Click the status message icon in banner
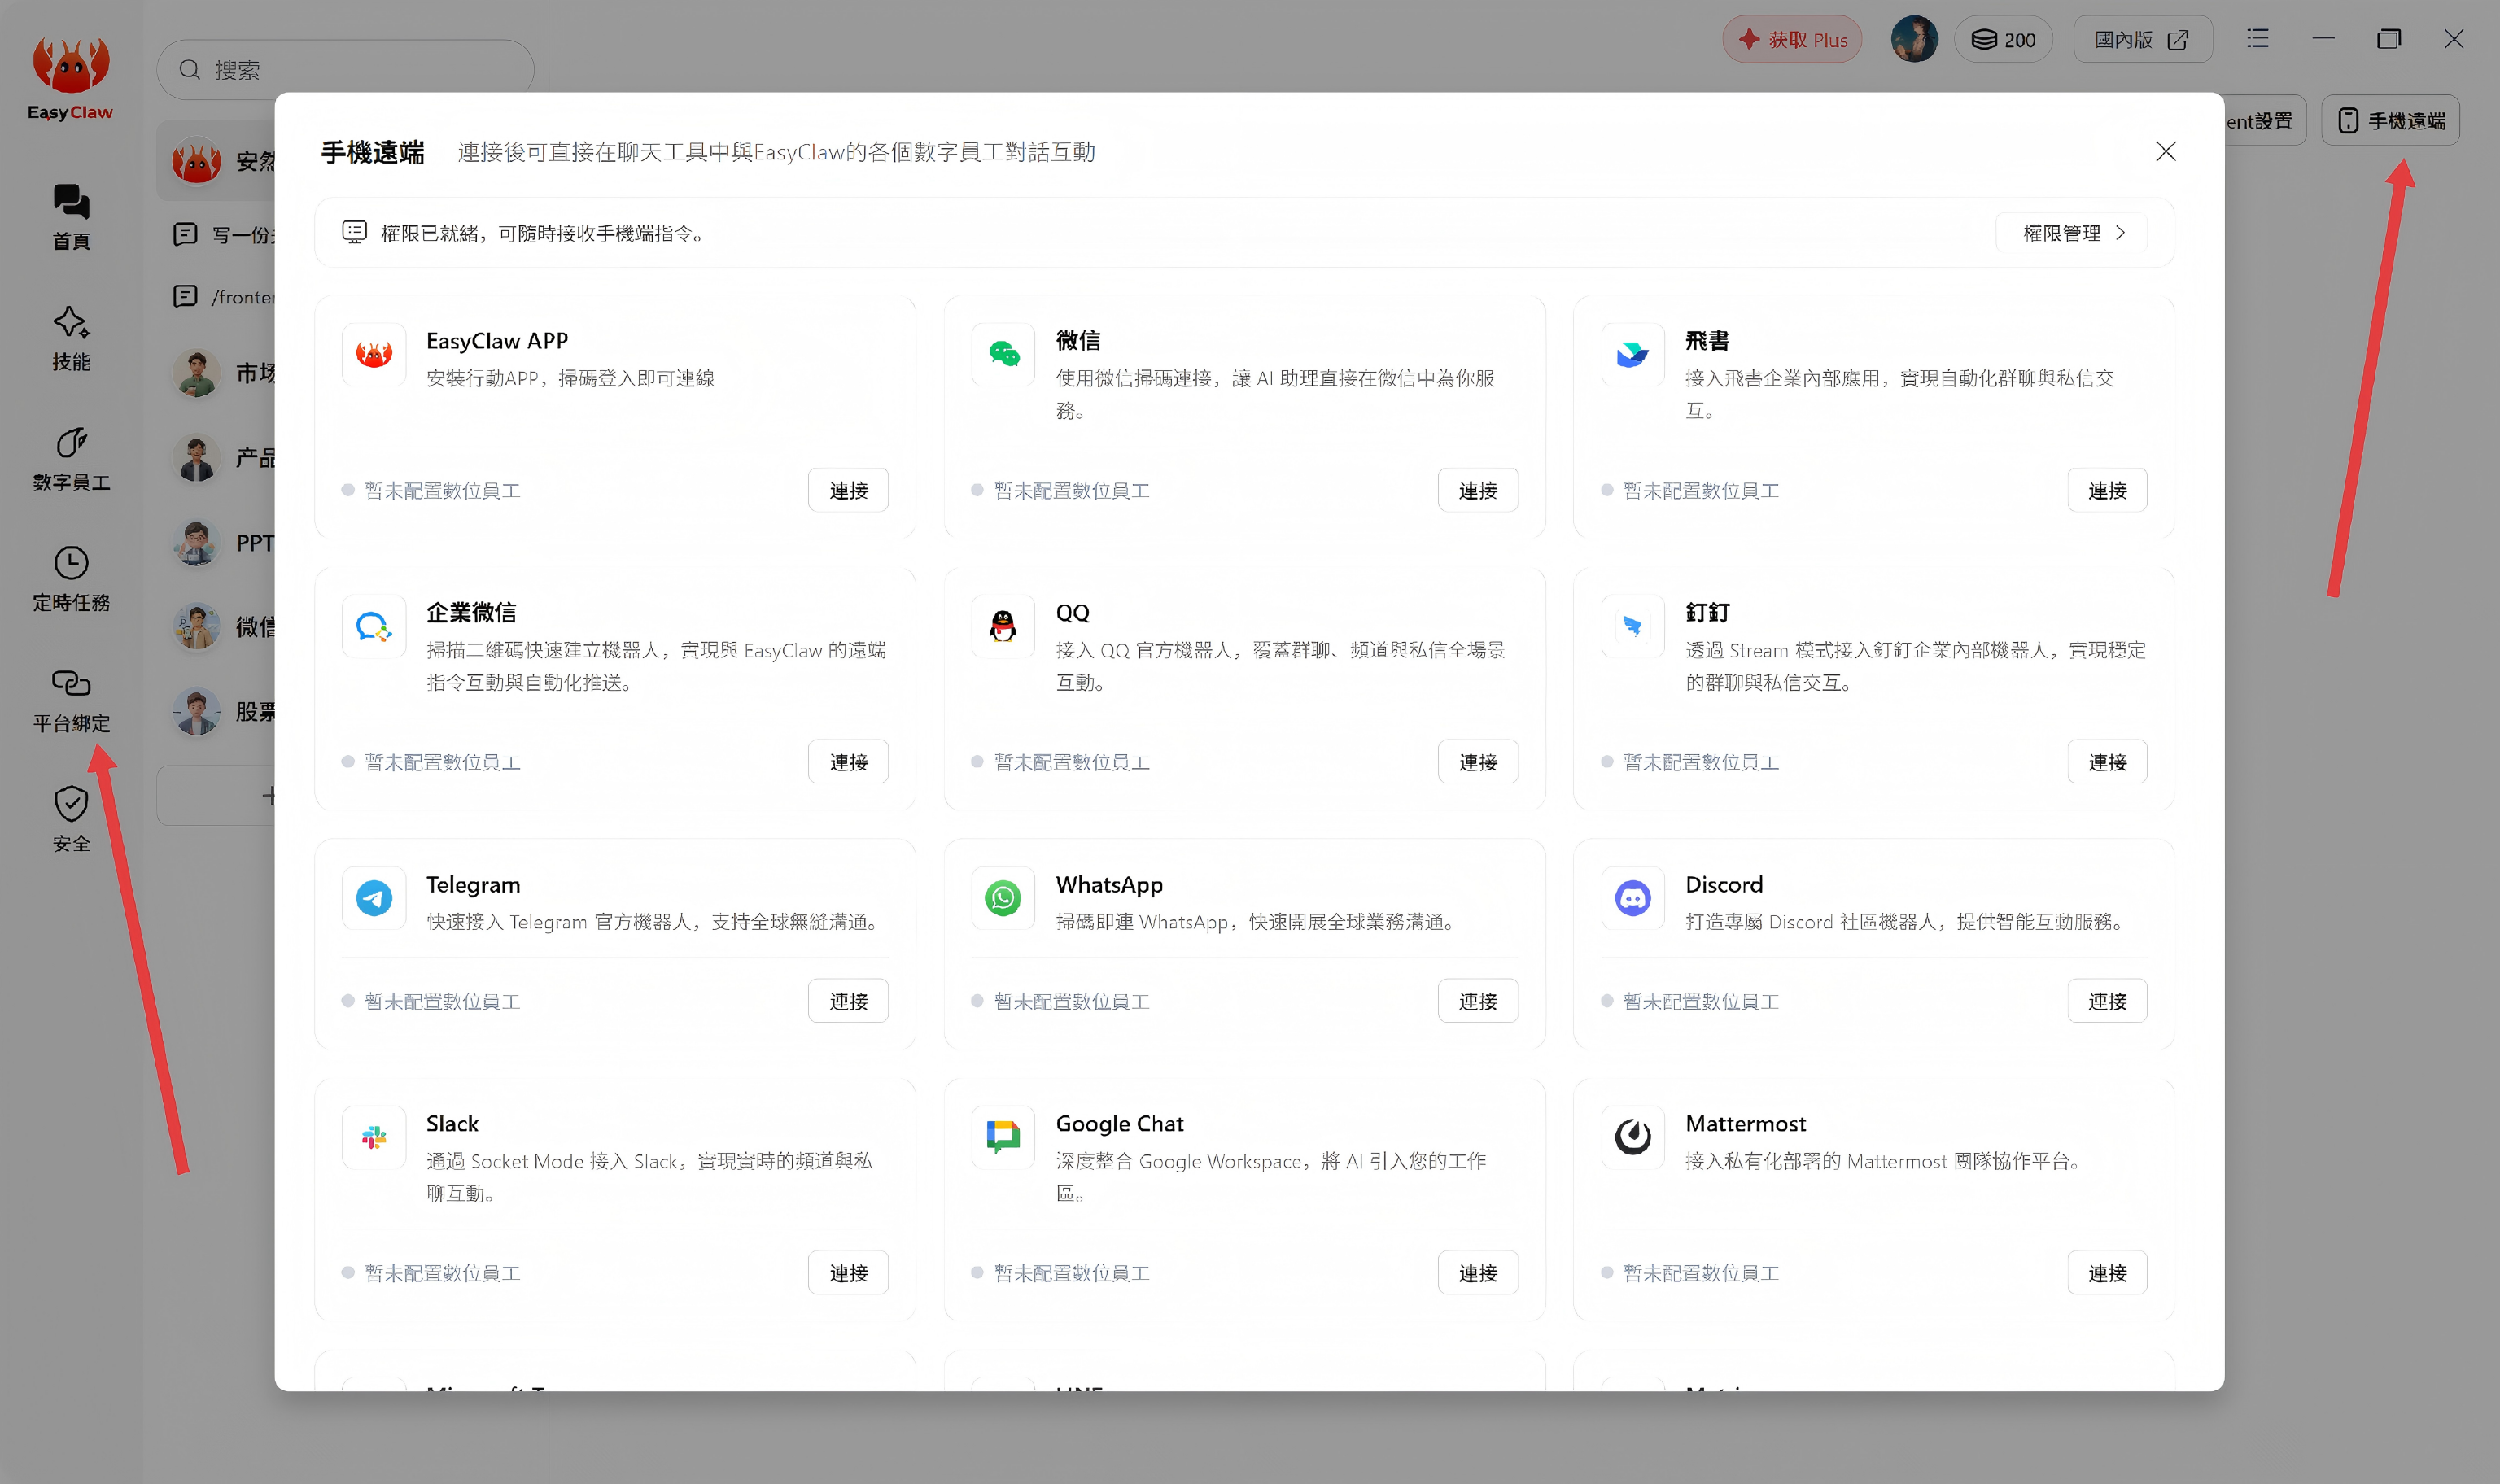Screen dimensions: 2500x1484 pos(354,233)
